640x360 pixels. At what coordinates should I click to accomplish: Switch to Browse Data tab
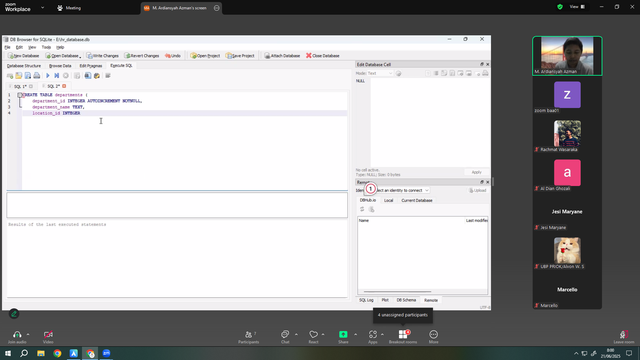coord(60,66)
